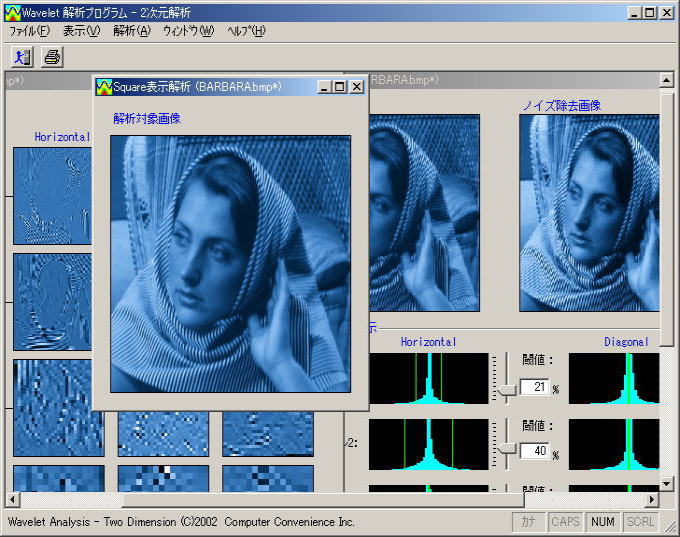
Task: Click the CAPS indicator in status bar
Action: (565, 521)
